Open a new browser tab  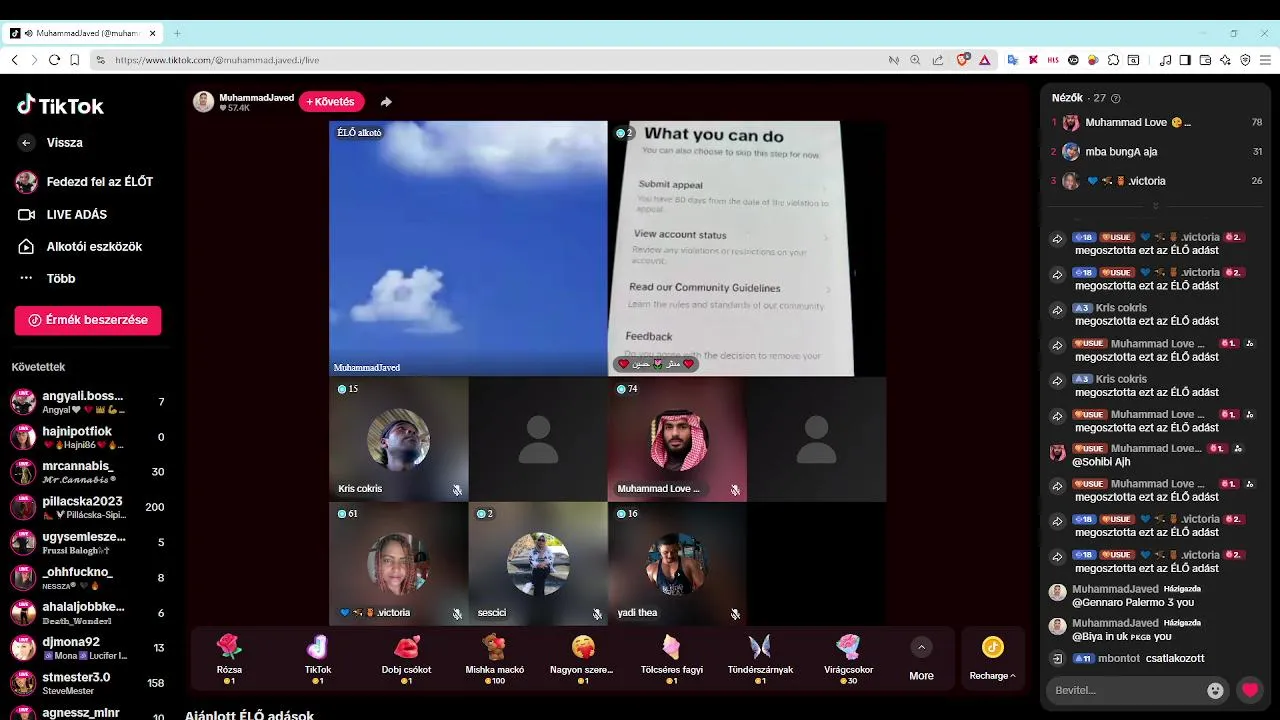point(177,33)
